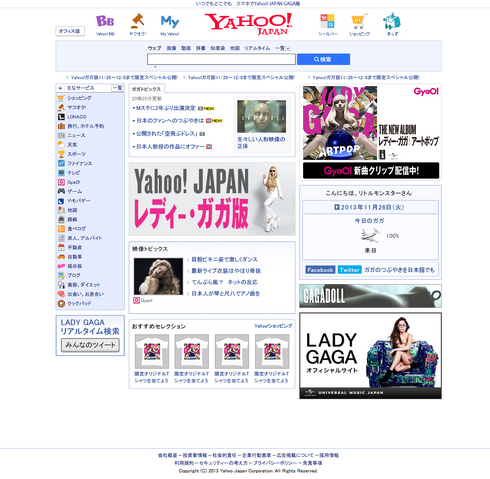Open LOHACO in the services sidebar
The height and width of the screenshot is (479, 490).
tap(77, 117)
